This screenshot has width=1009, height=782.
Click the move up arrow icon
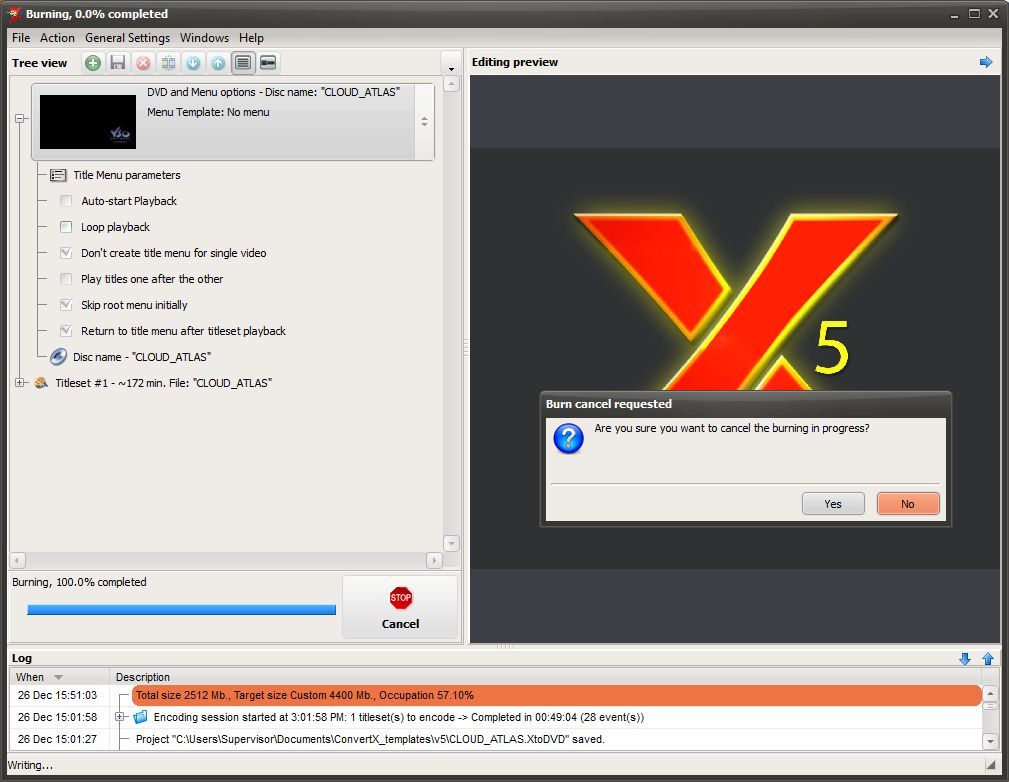tap(218, 62)
